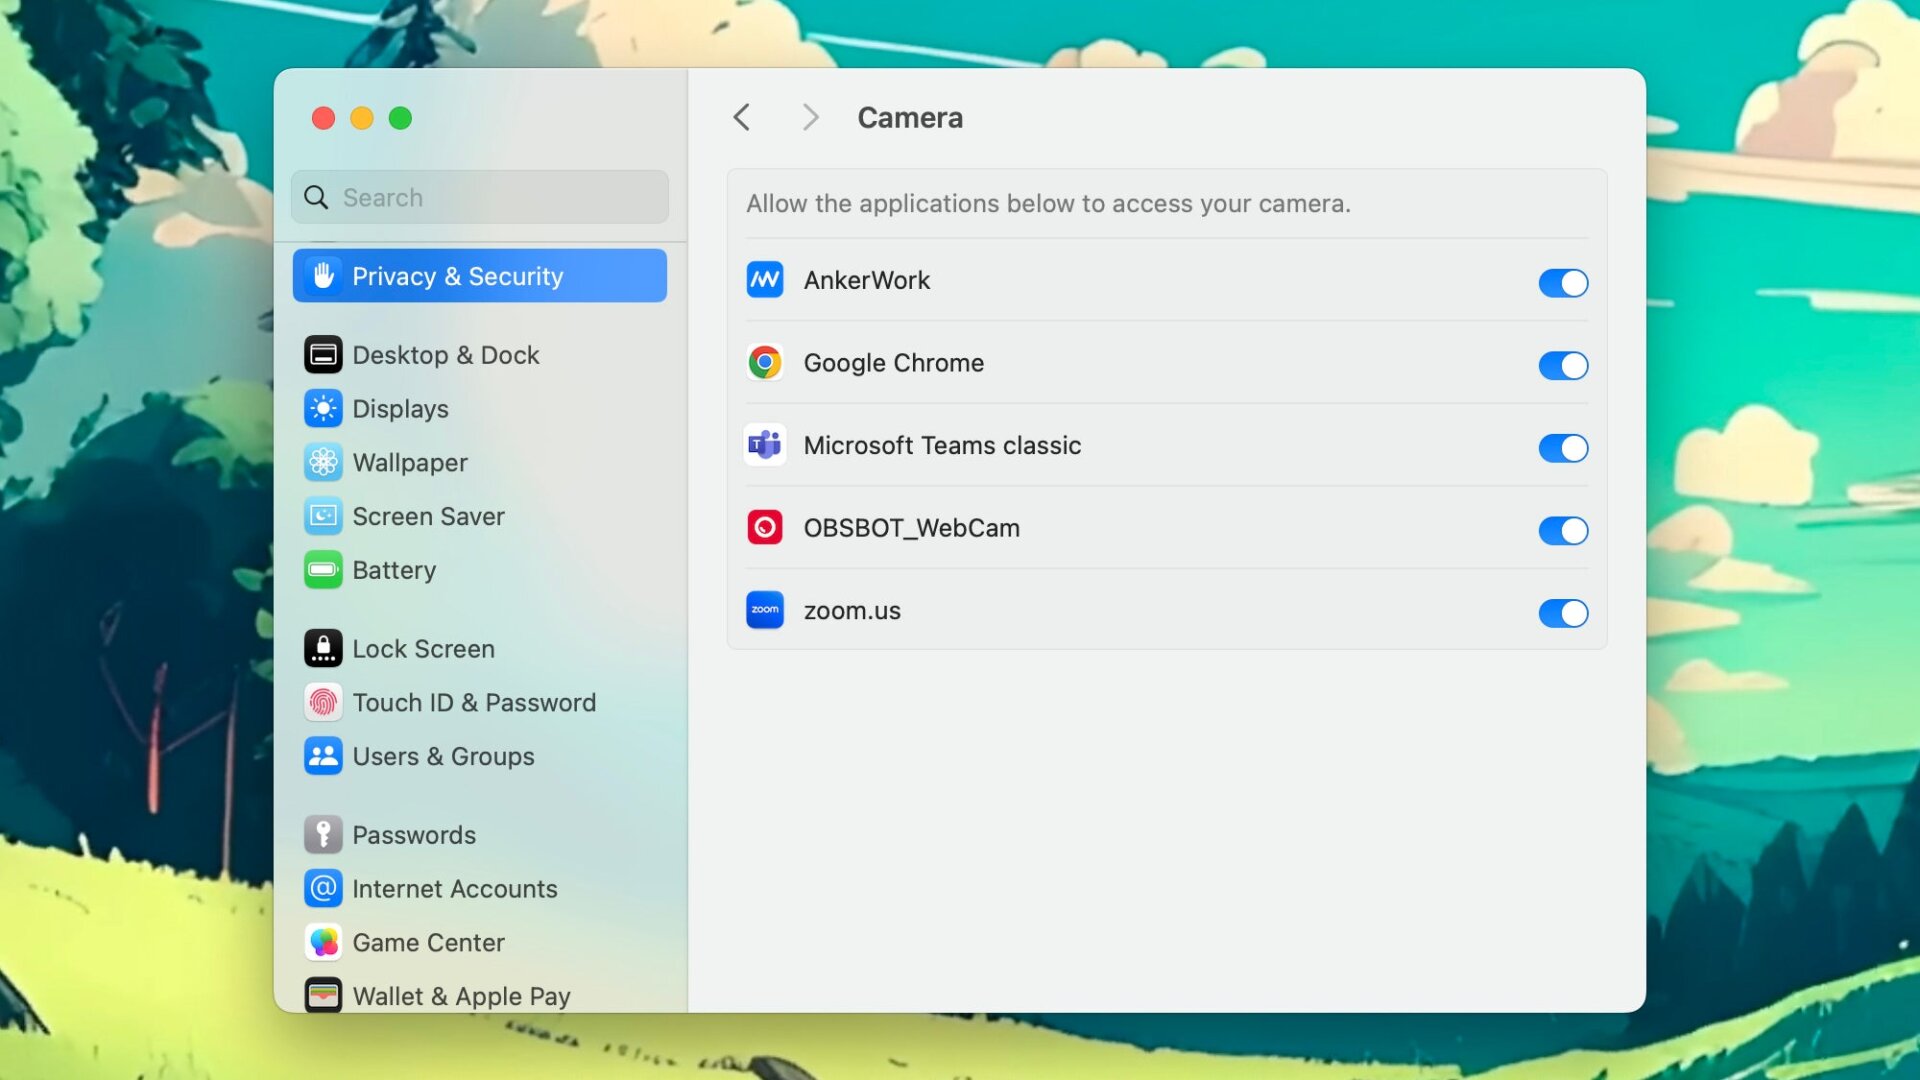Screen dimensions: 1920x1080
Task: Click the Touch ID fingerprint icon
Action: tap(323, 703)
